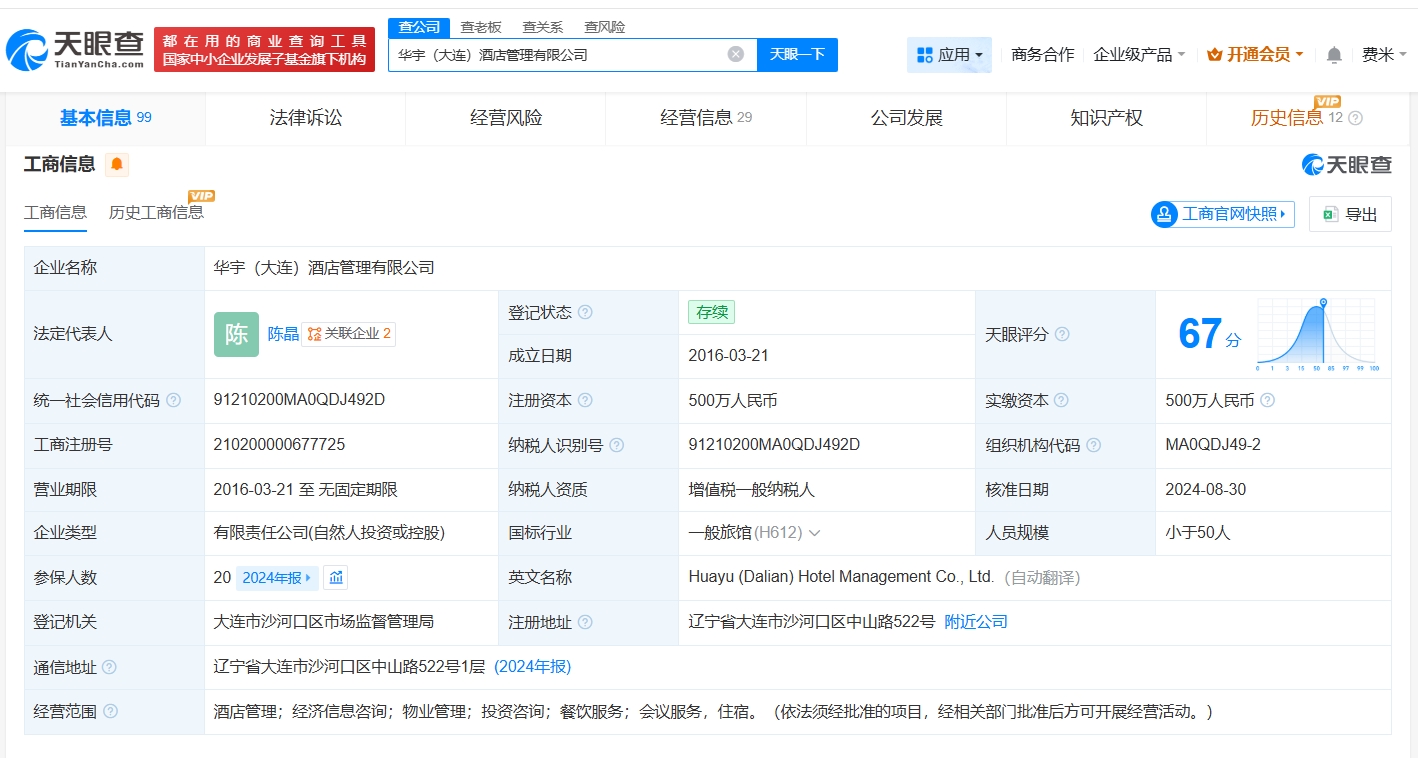Open the 附近公司 link

[x=976, y=622]
